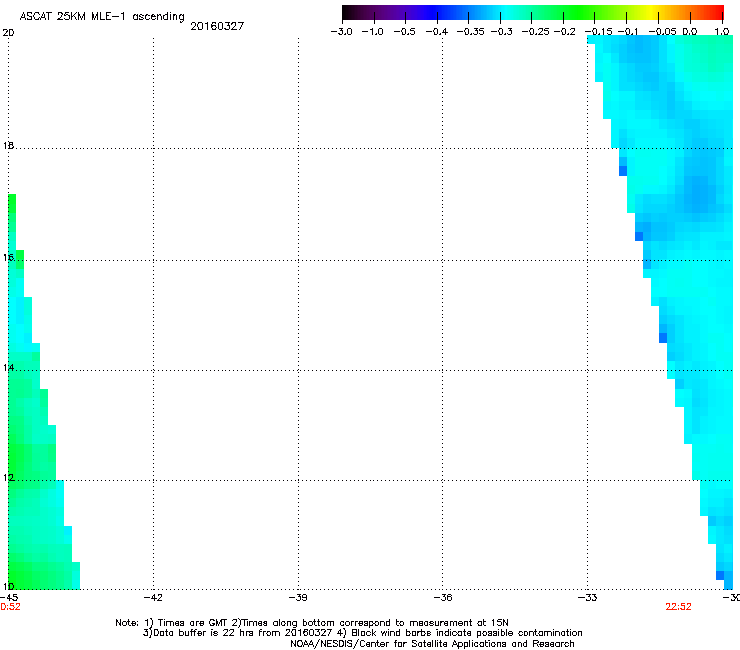
Task: Click the 1.0 color scale label
Action: click(x=722, y=32)
